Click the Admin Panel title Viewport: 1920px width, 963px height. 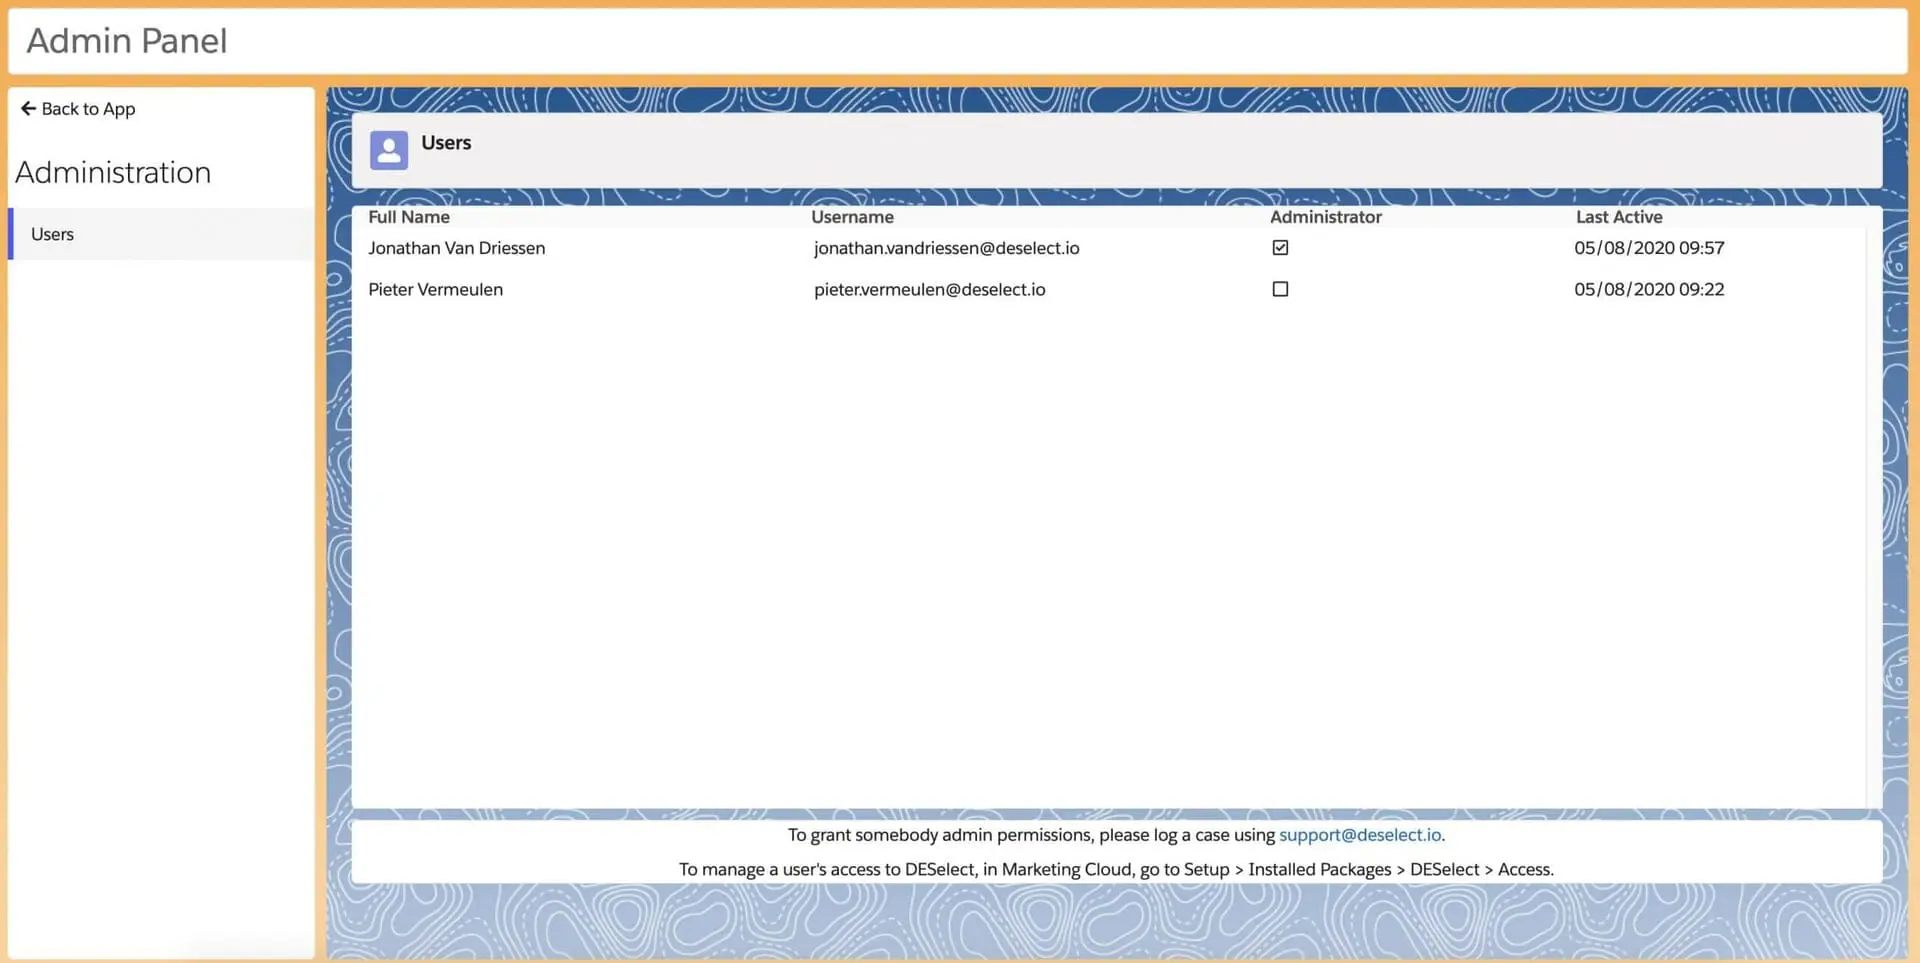[127, 41]
